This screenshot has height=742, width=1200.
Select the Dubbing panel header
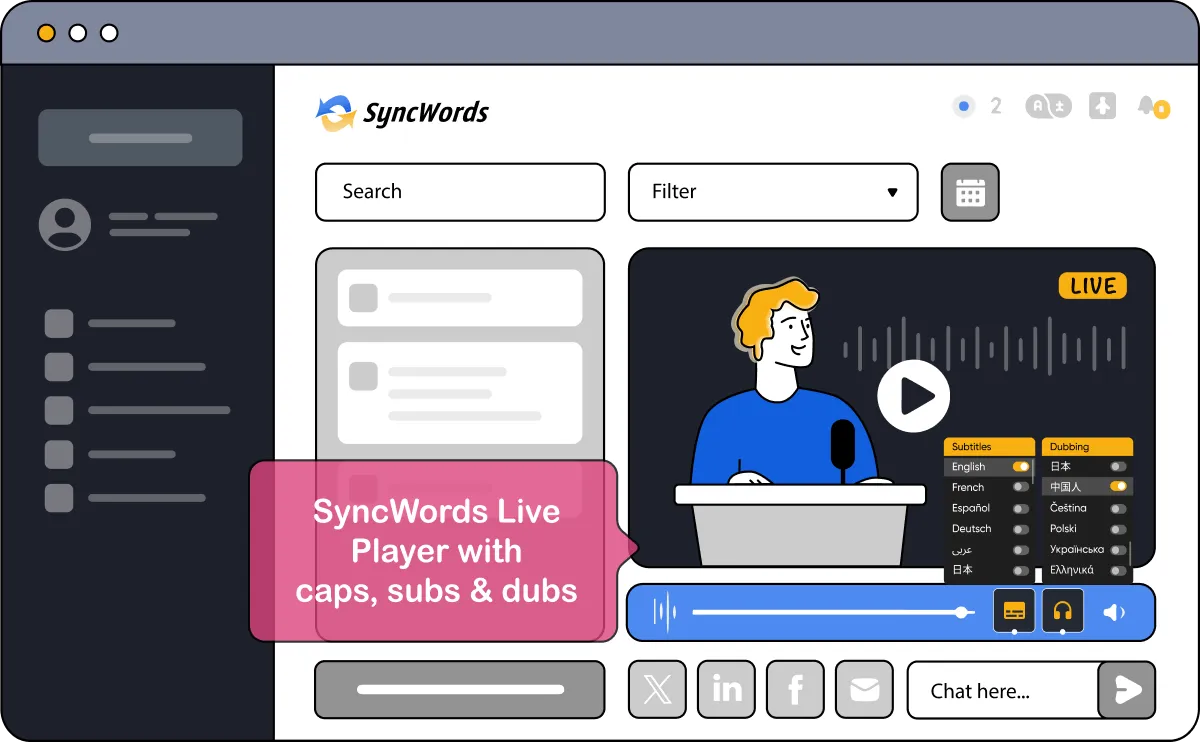pos(1087,446)
